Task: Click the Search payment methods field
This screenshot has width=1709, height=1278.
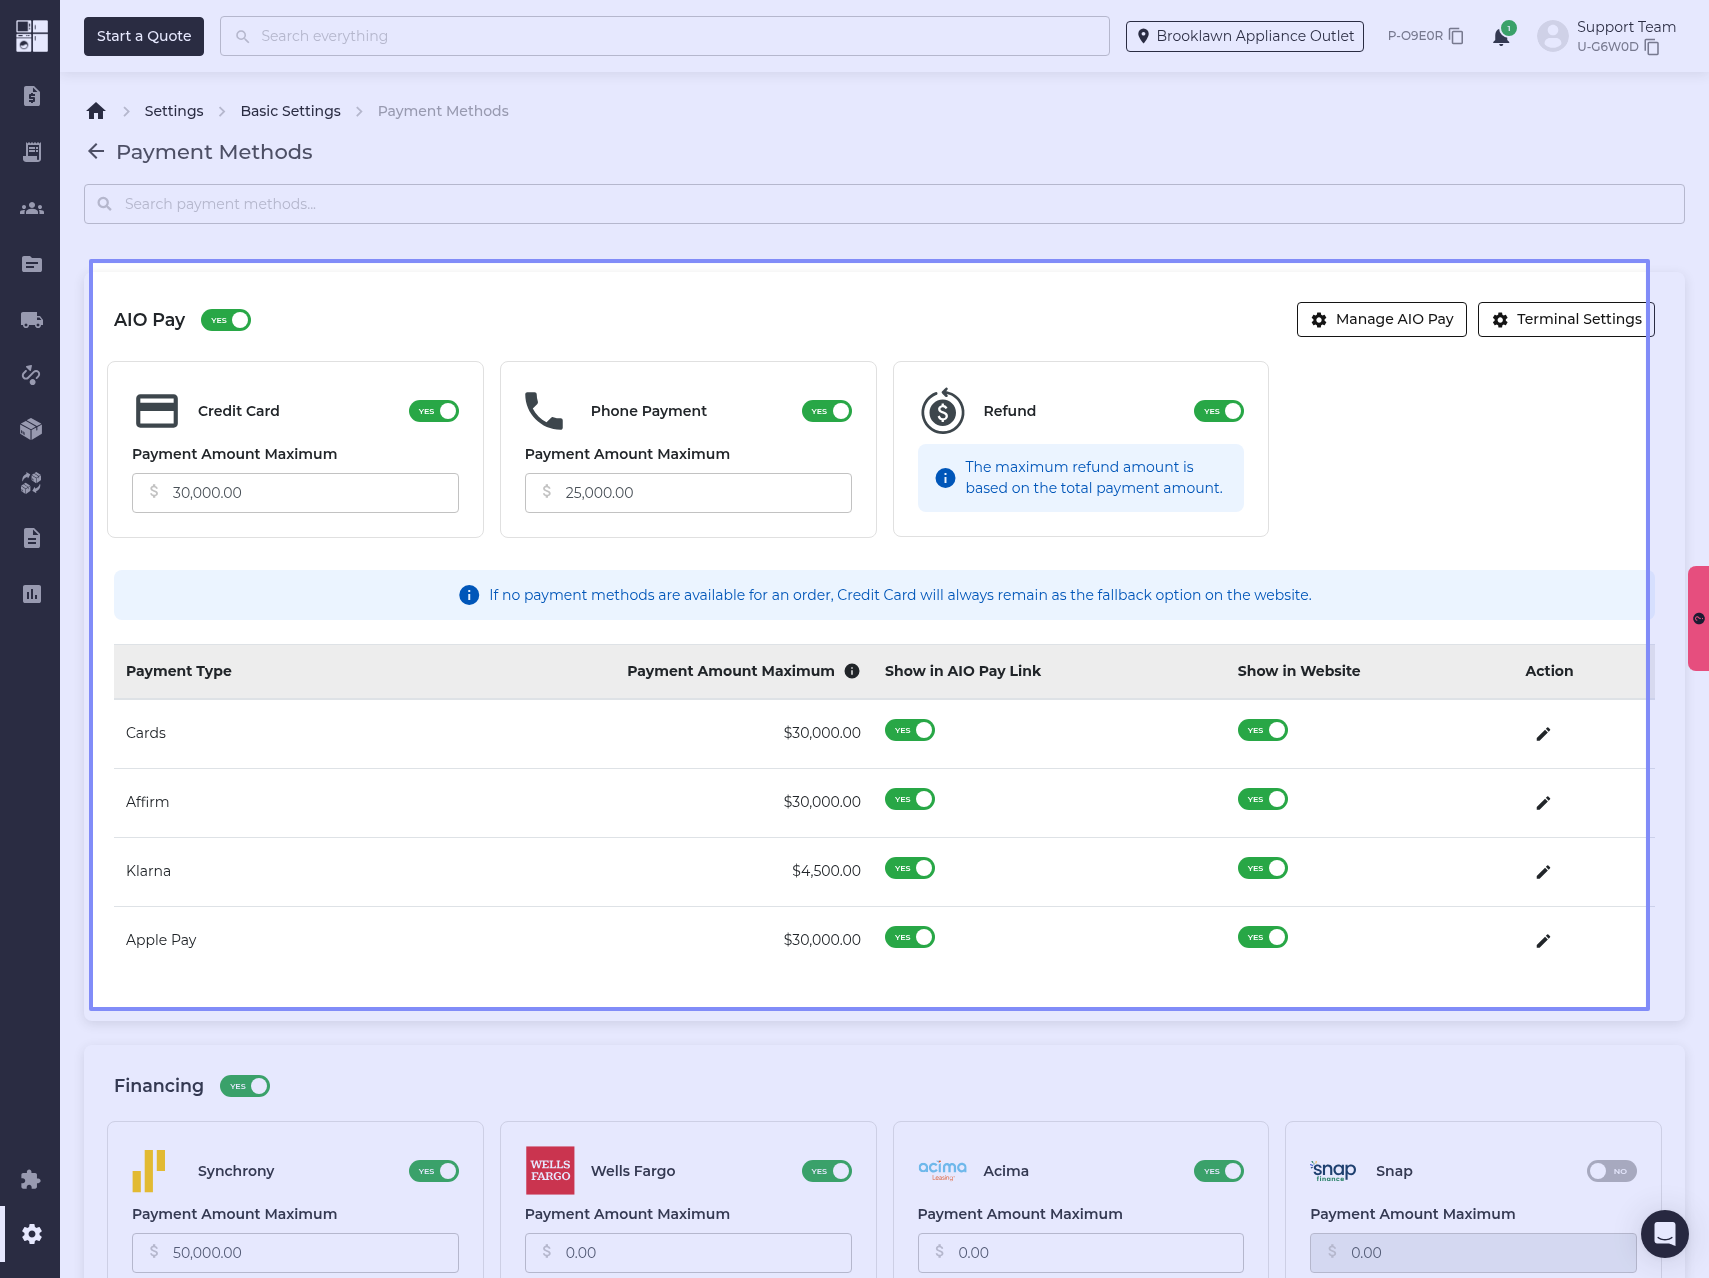Action: click(884, 204)
